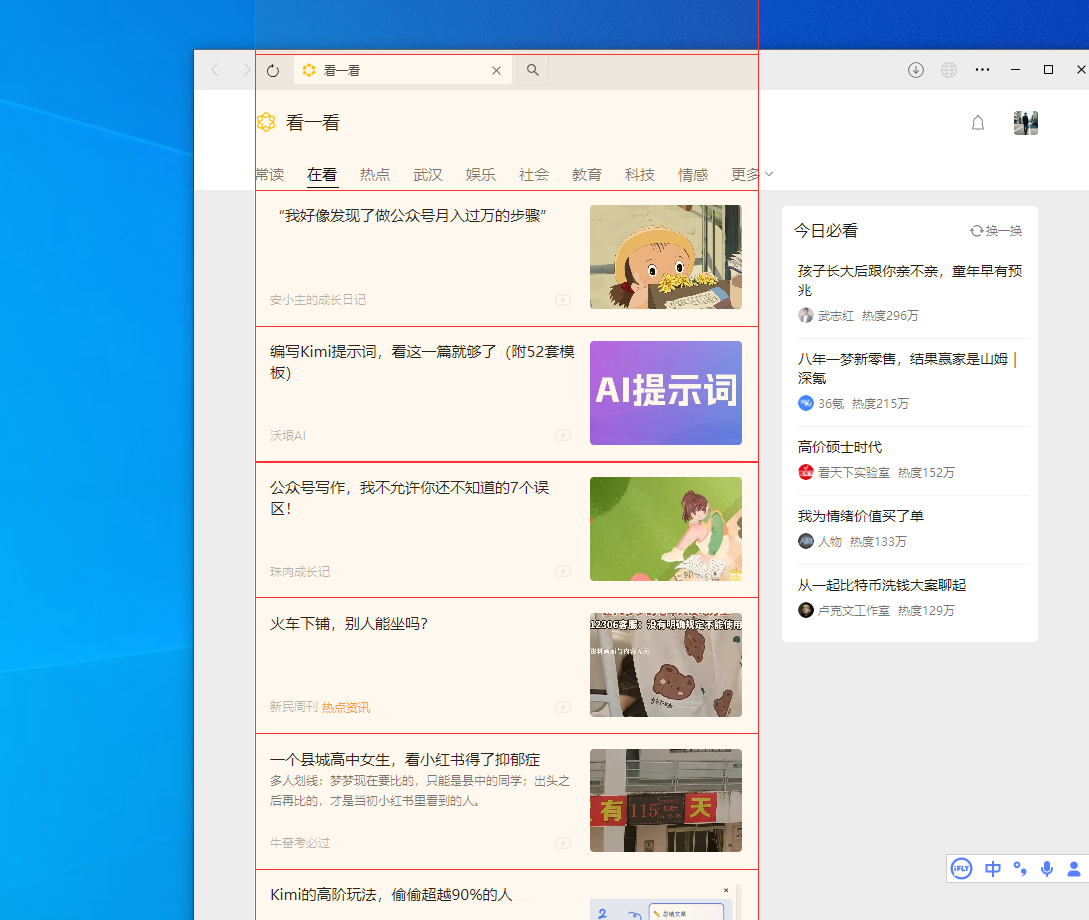1089x920 pixels.
Task: Open the article 高价硕士时代
Action: pos(840,447)
